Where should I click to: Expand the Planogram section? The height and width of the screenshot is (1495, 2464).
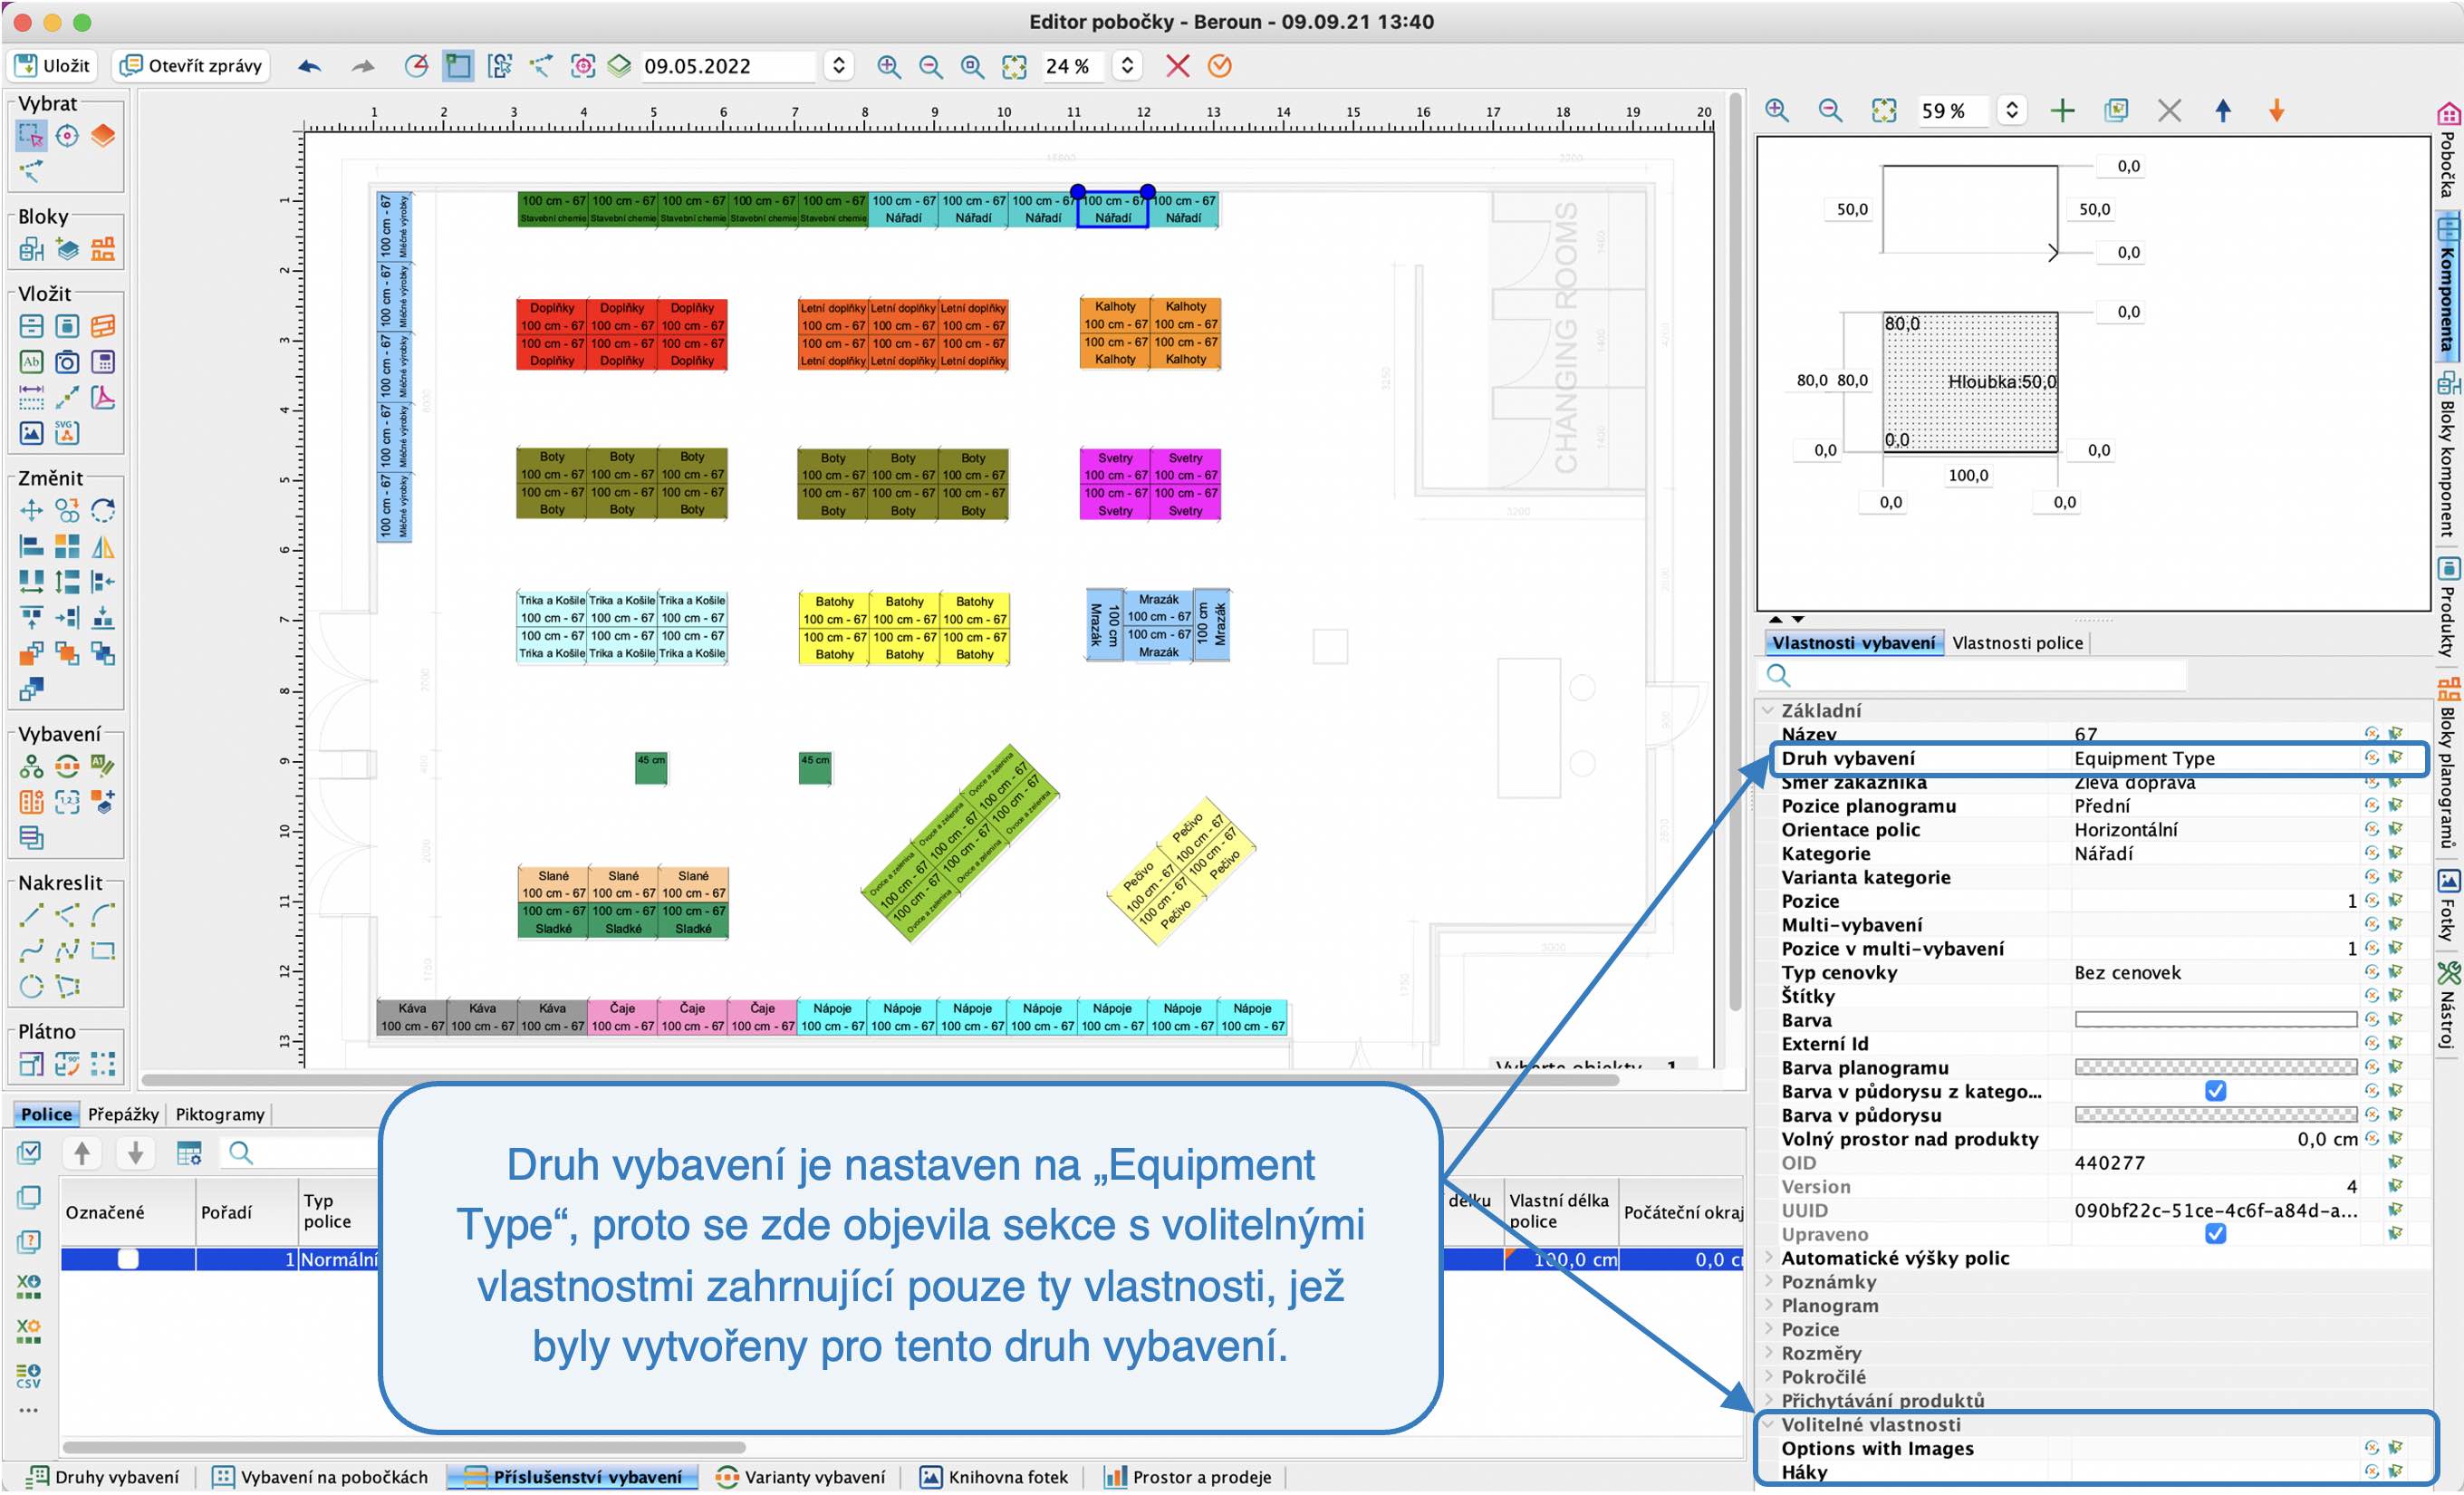pos(1768,1305)
